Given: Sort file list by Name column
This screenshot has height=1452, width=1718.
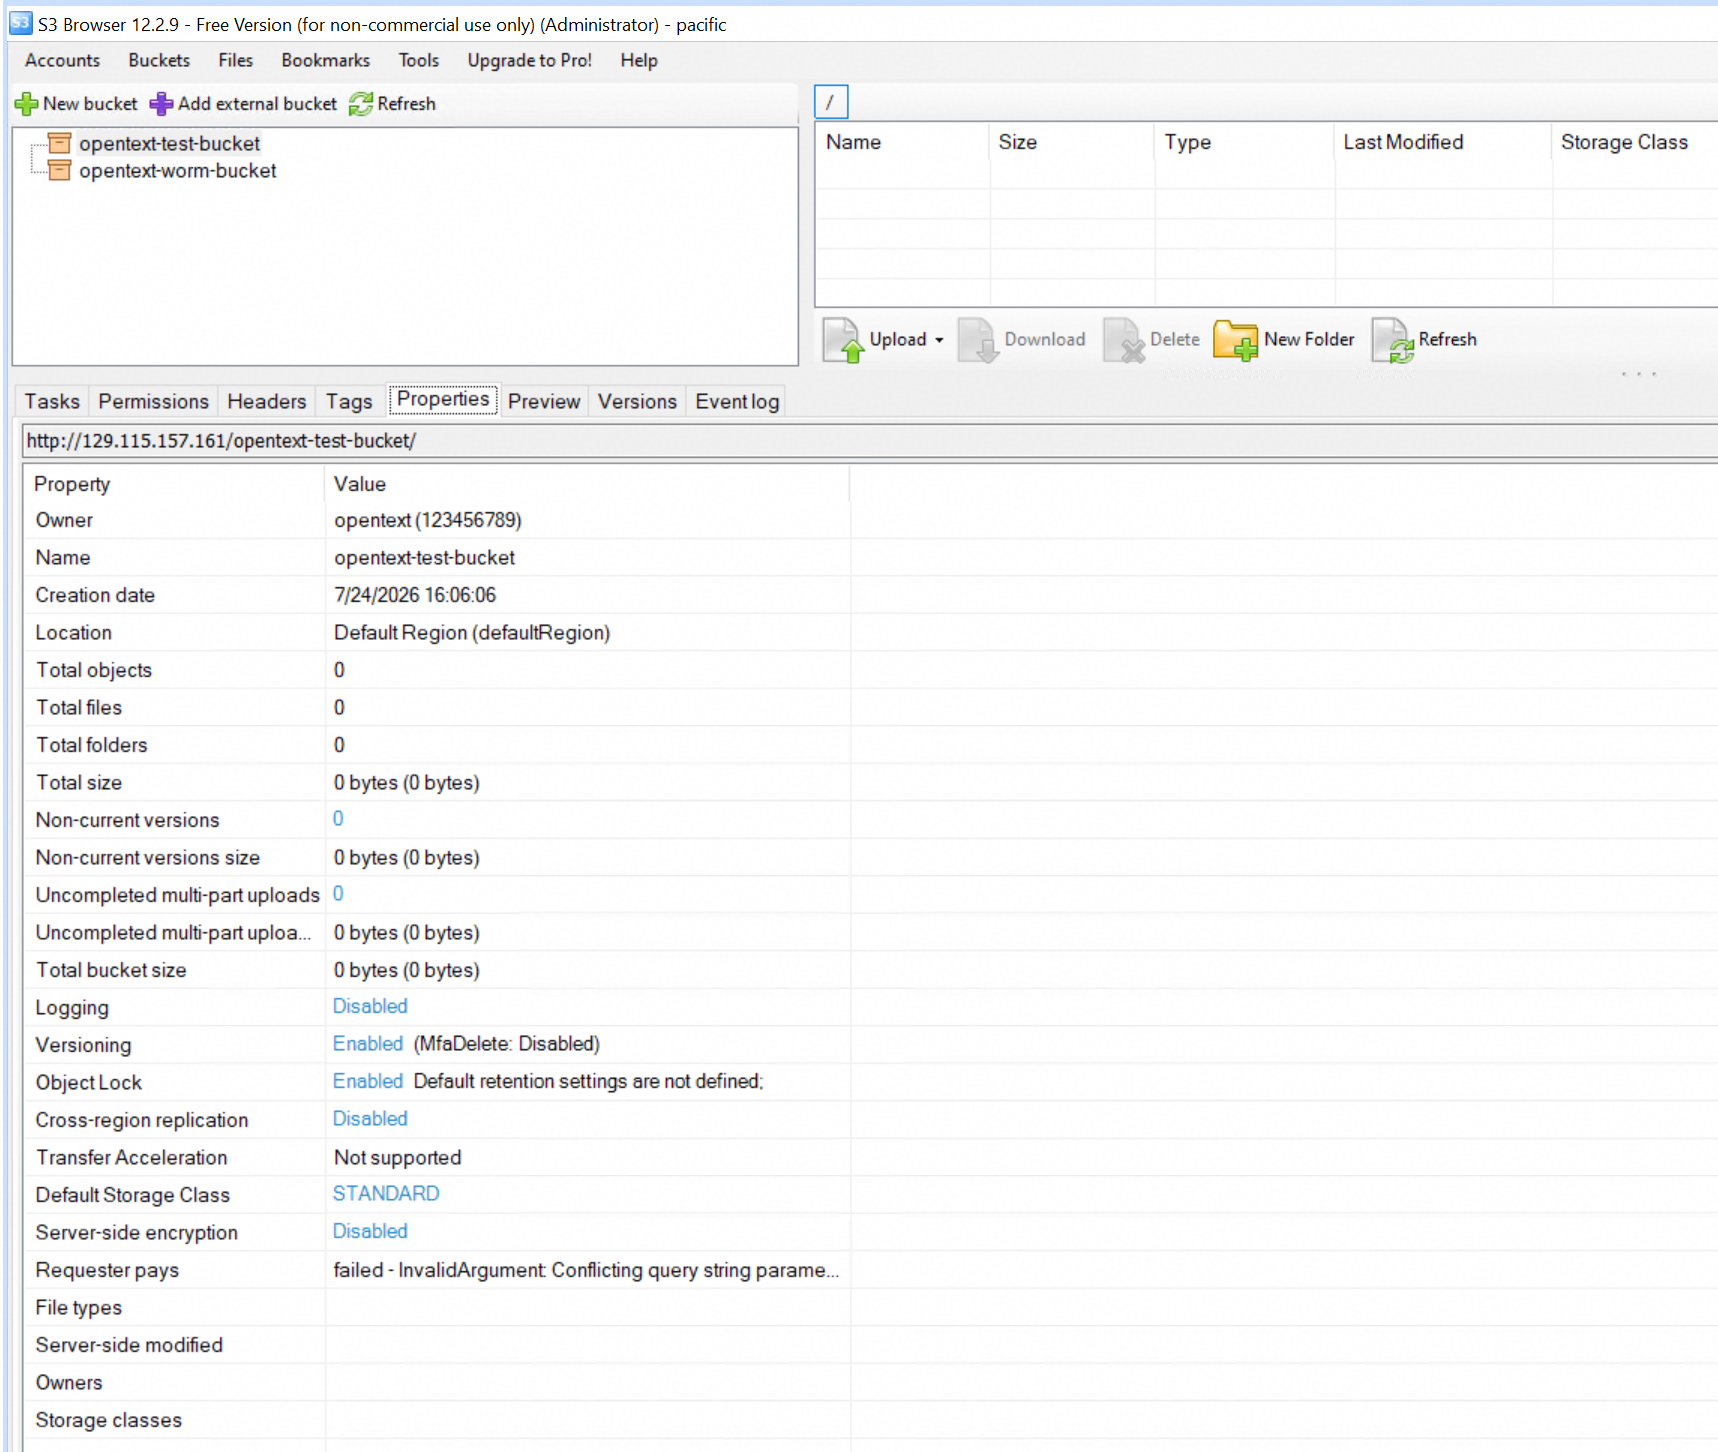Looking at the screenshot, I should pyautogui.click(x=902, y=142).
